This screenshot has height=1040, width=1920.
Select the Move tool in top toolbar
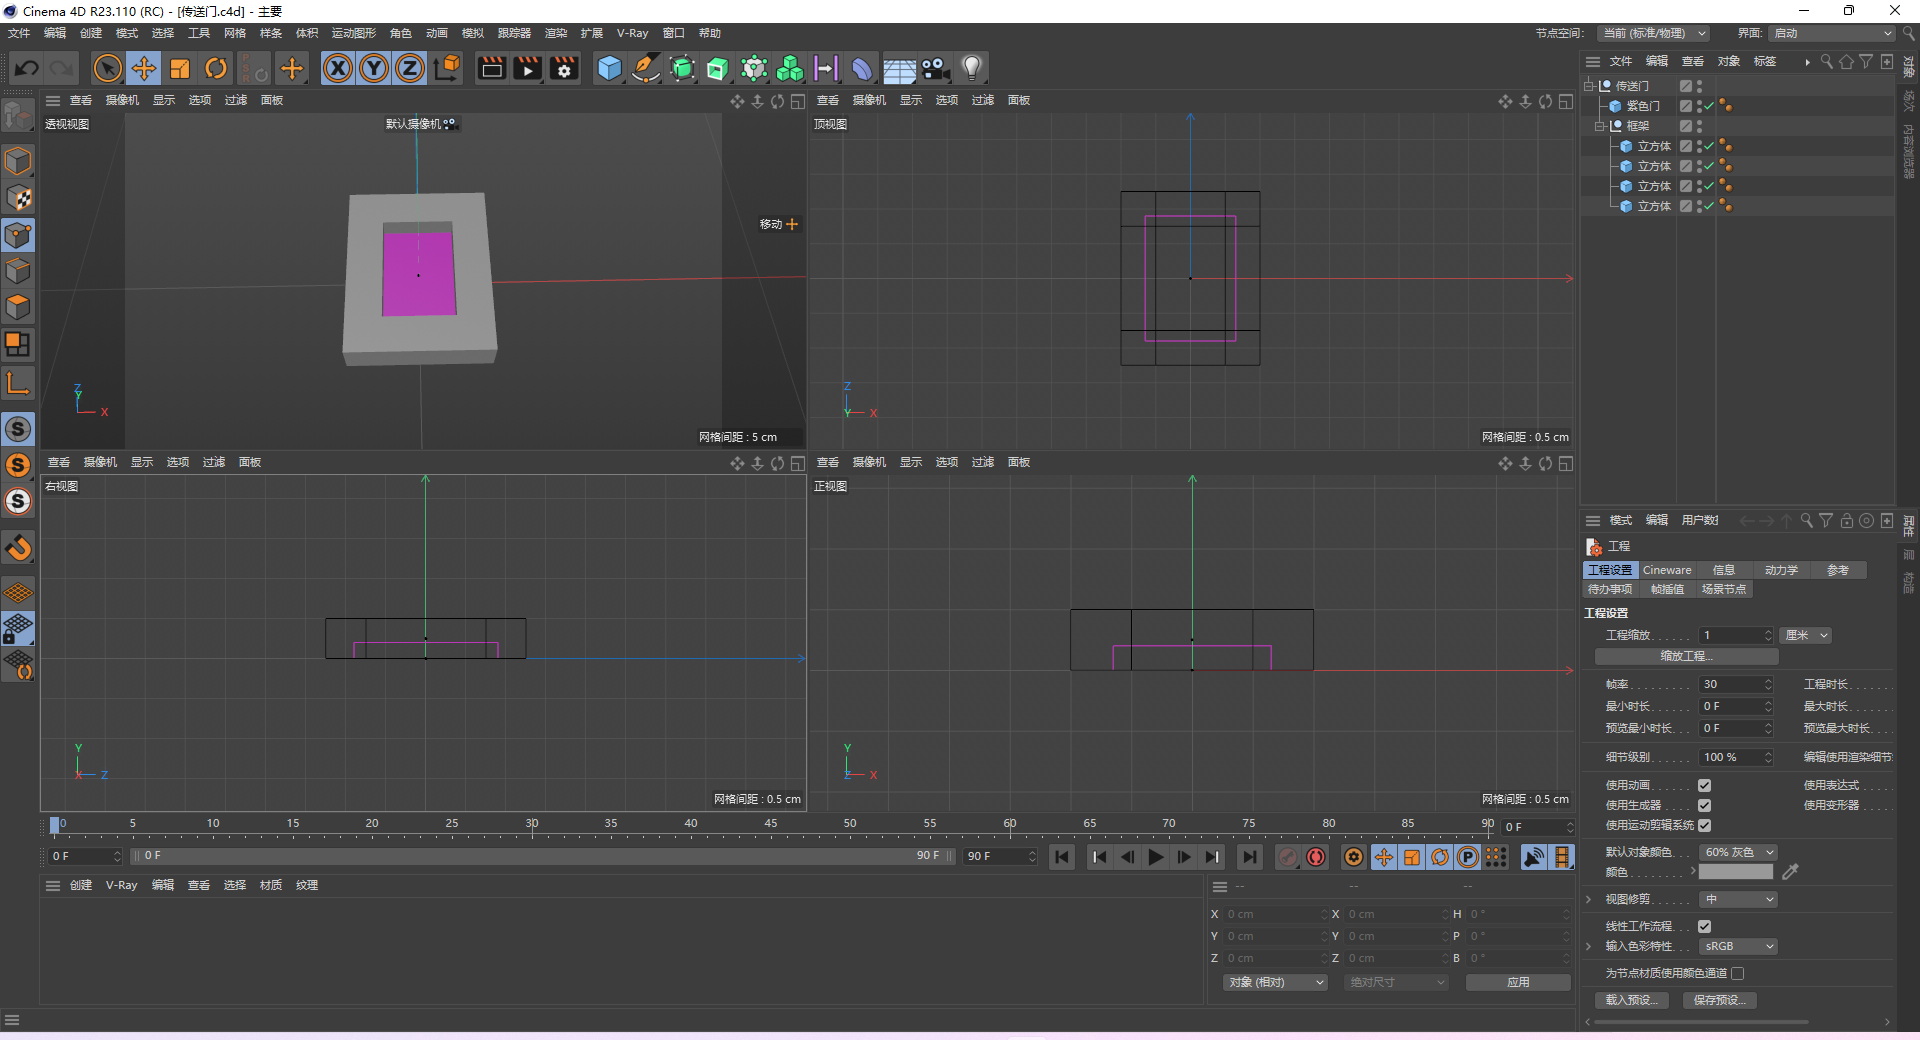coord(143,68)
